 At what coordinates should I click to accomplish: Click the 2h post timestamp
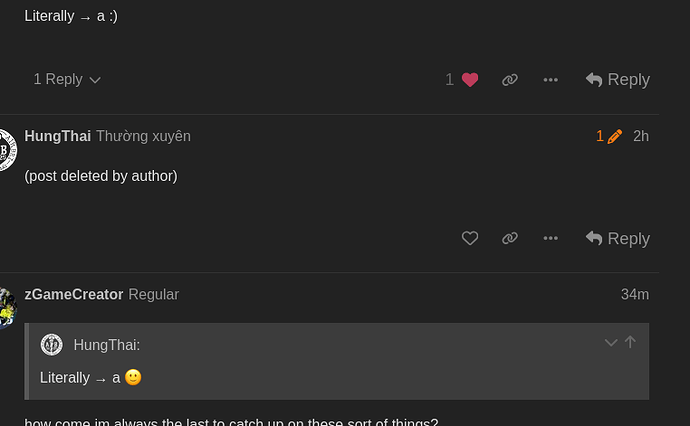coord(641,136)
